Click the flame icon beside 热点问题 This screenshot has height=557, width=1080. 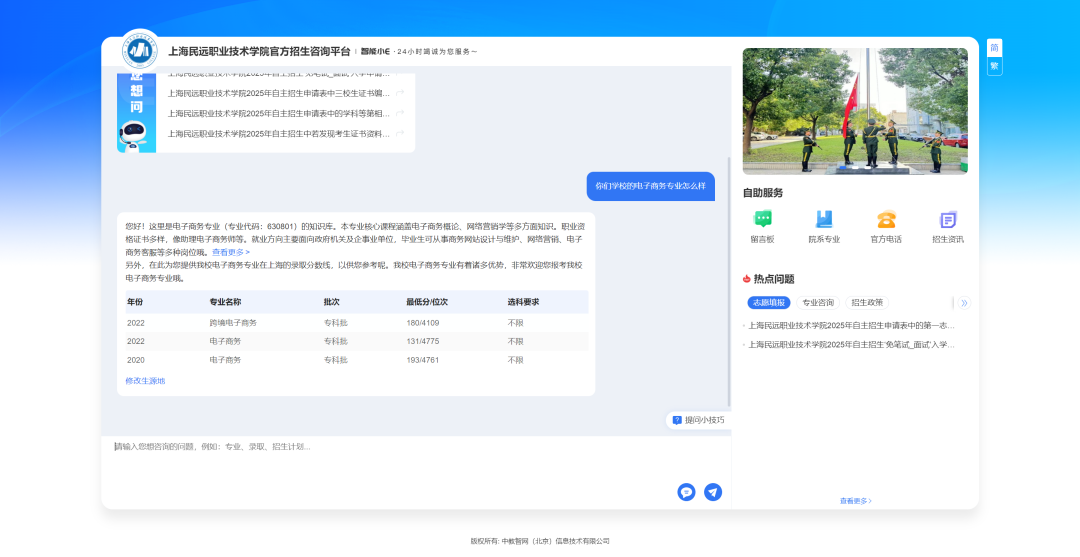pyautogui.click(x=747, y=279)
